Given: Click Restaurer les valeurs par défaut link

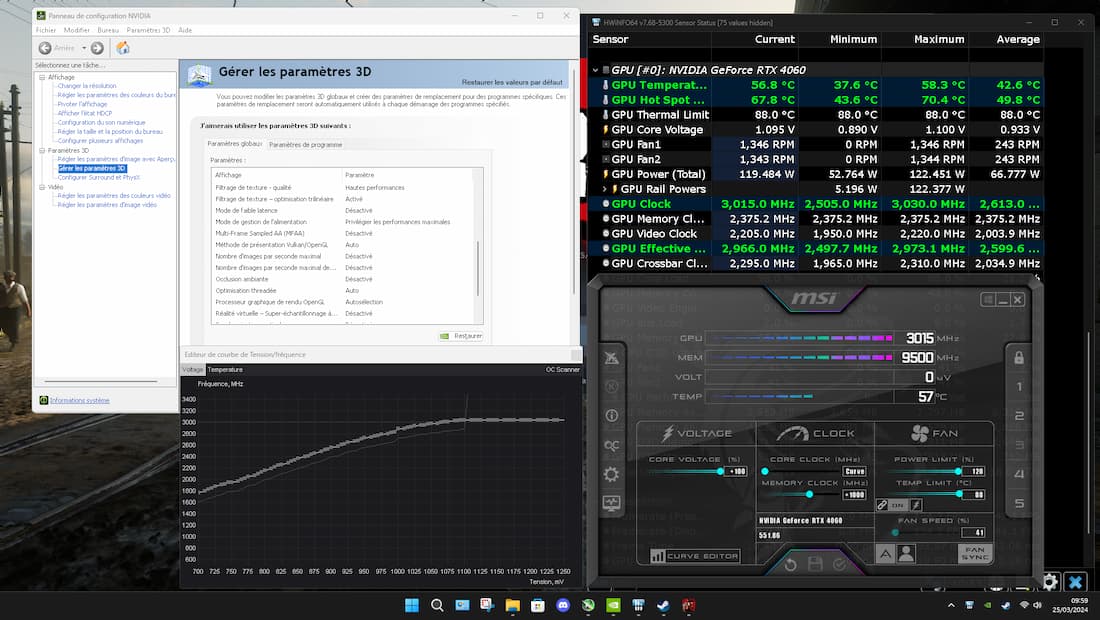Looking at the screenshot, I should tap(512, 82).
